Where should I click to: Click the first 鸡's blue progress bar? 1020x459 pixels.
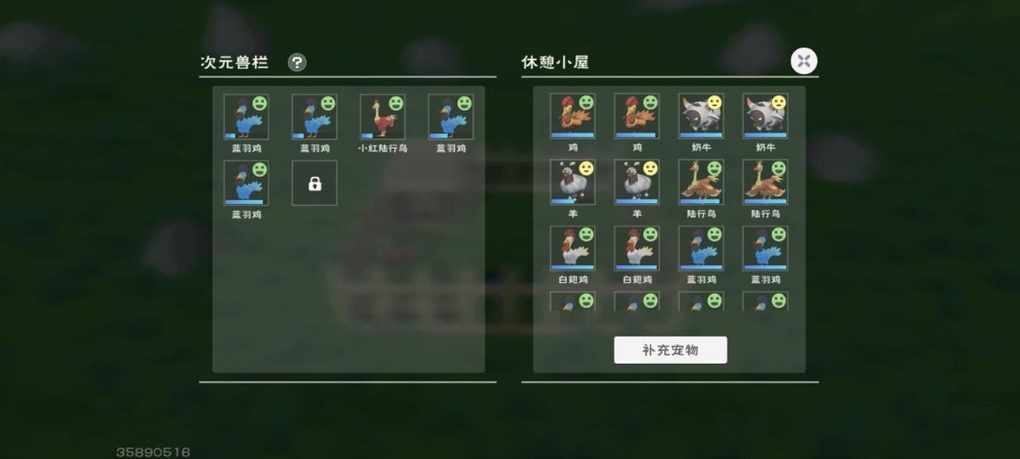(x=572, y=135)
